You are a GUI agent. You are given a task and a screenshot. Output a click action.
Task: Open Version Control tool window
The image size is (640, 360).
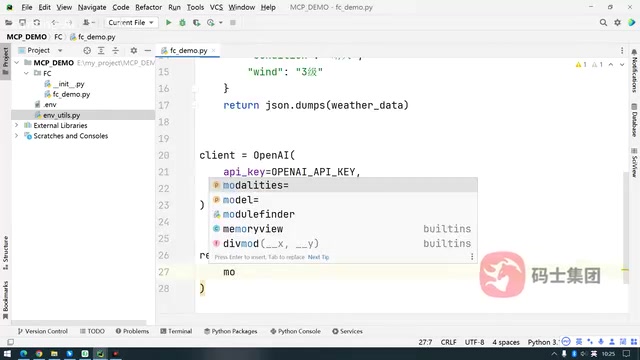tap(42, 331)
